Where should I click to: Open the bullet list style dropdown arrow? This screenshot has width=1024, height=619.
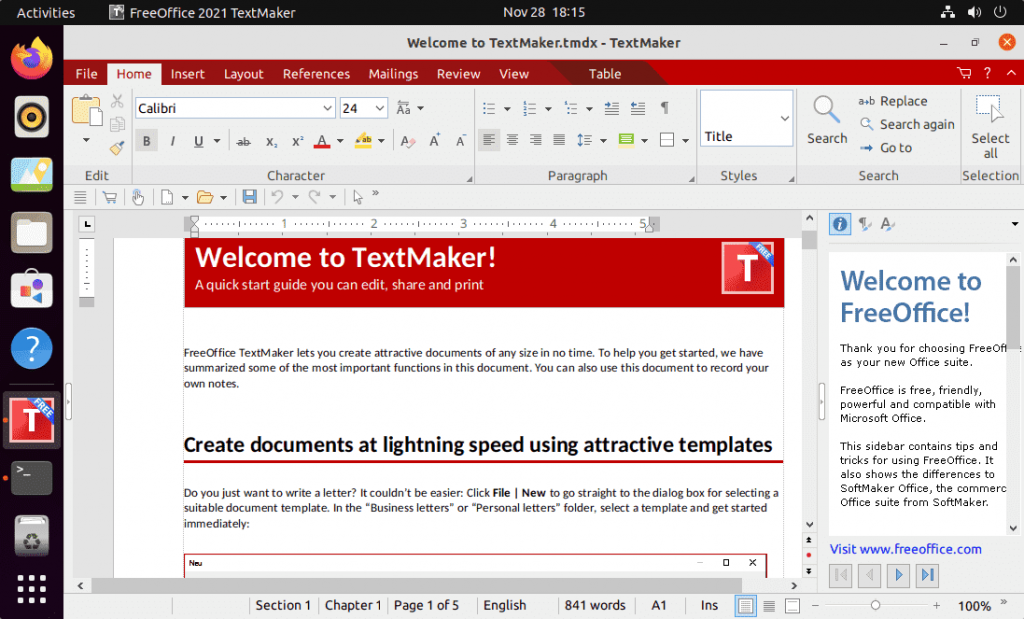(x=507, y=109)
